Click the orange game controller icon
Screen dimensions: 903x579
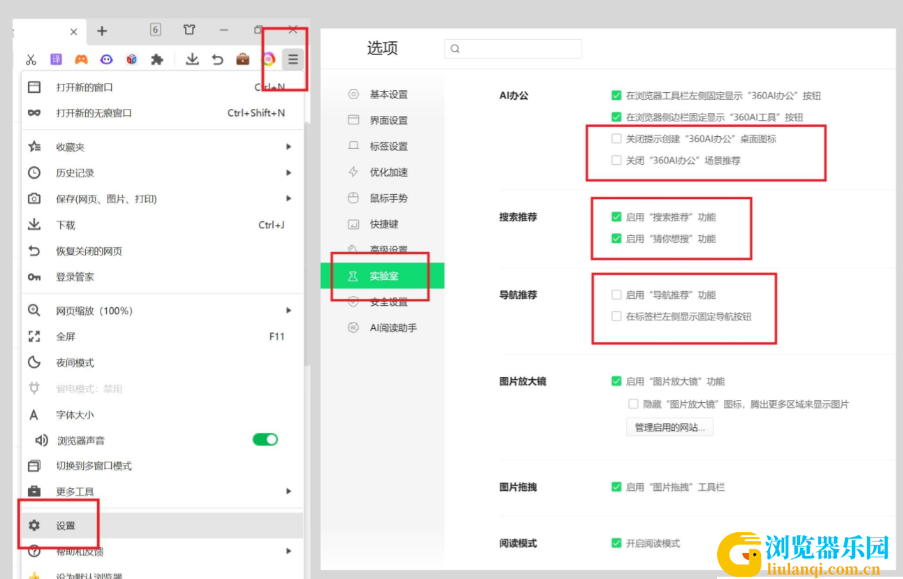(x=81, y=59)
